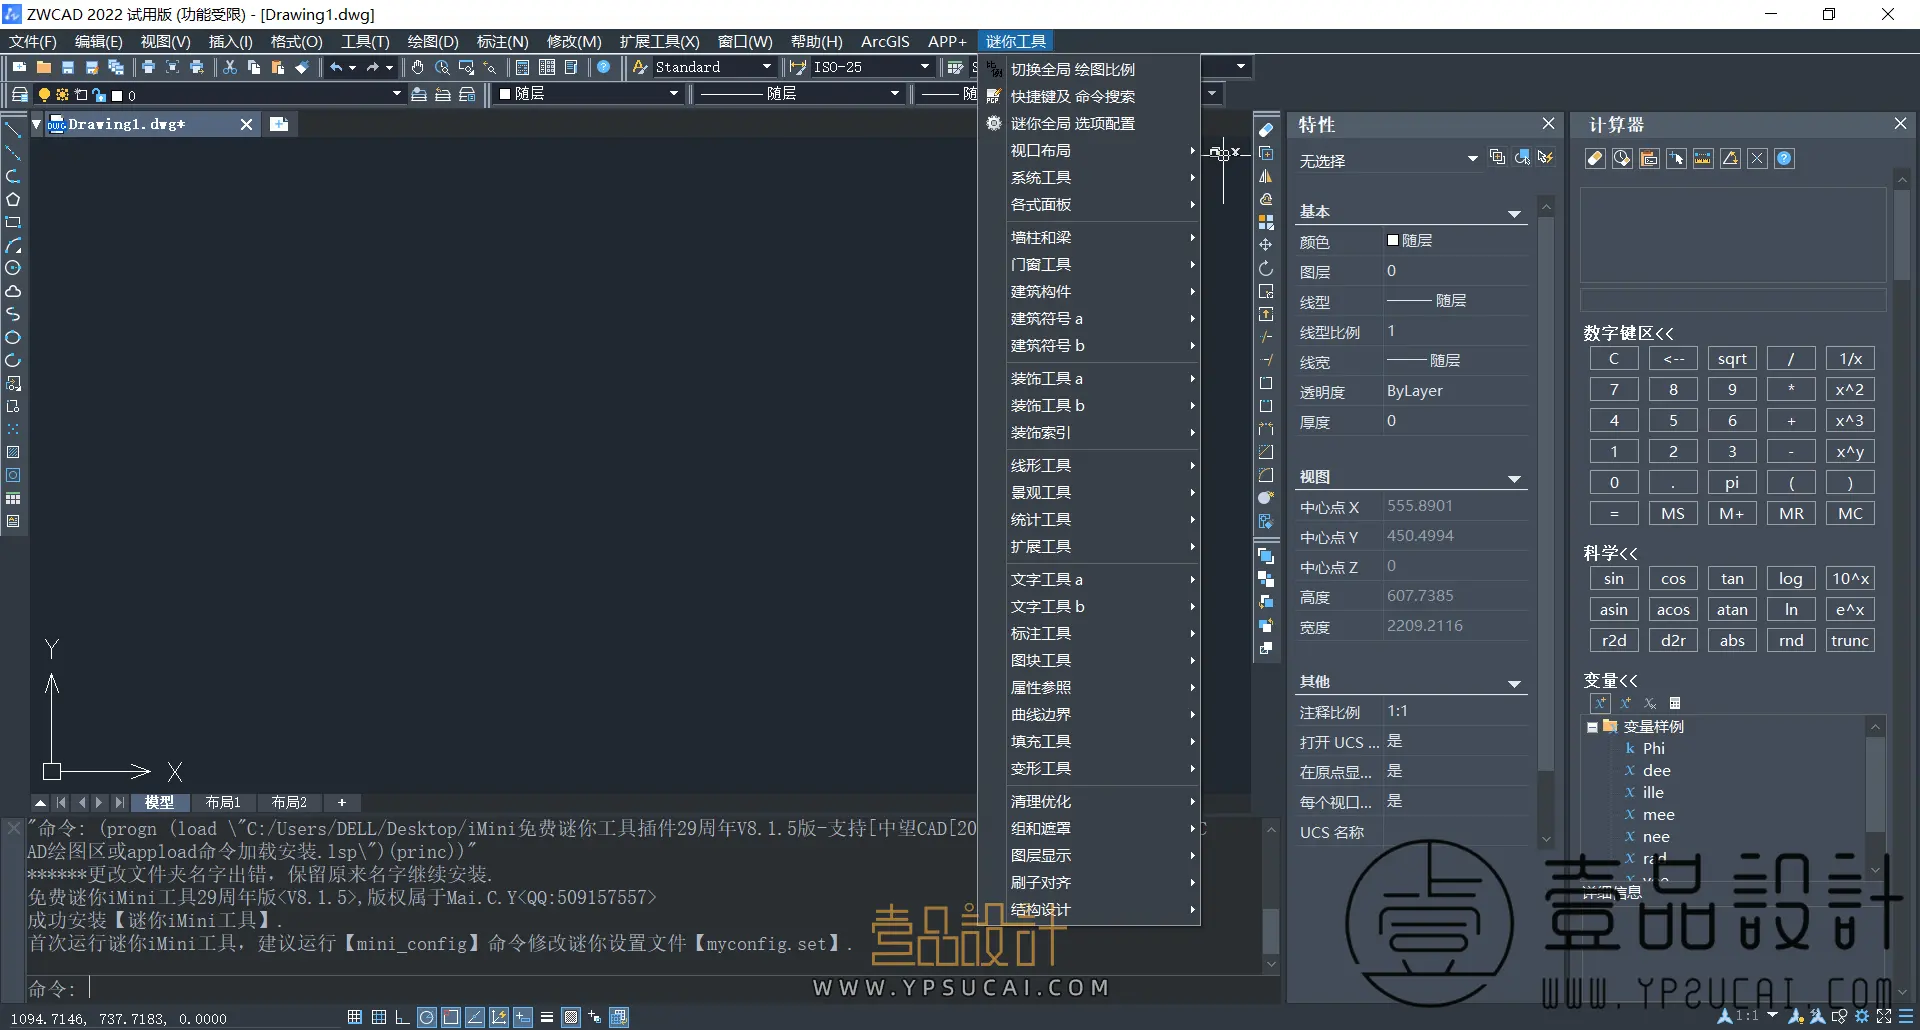Viewport: 1920px width, 1030px height.
Task: Open the Layer Properties Manager icon
Action: coord(19,94)
